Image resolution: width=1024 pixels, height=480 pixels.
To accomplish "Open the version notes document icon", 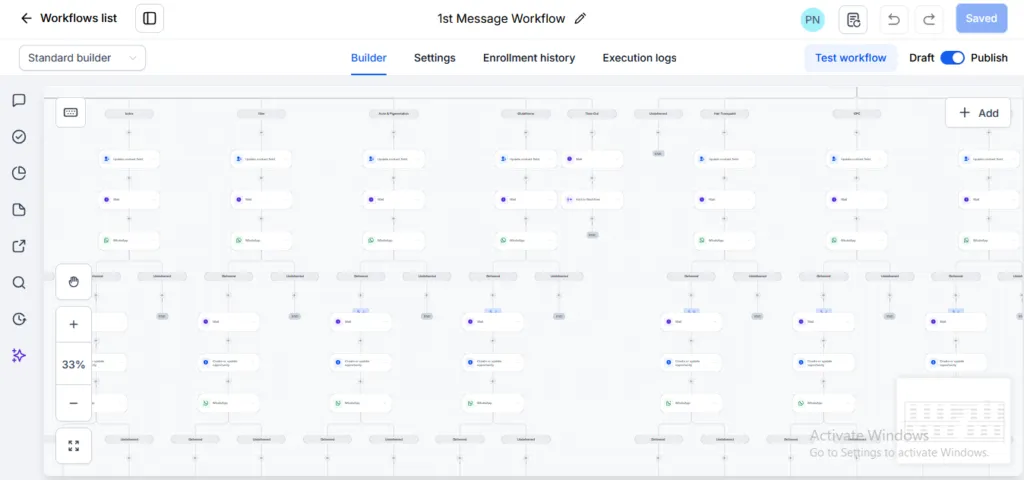I will click(x=854, y=19).
